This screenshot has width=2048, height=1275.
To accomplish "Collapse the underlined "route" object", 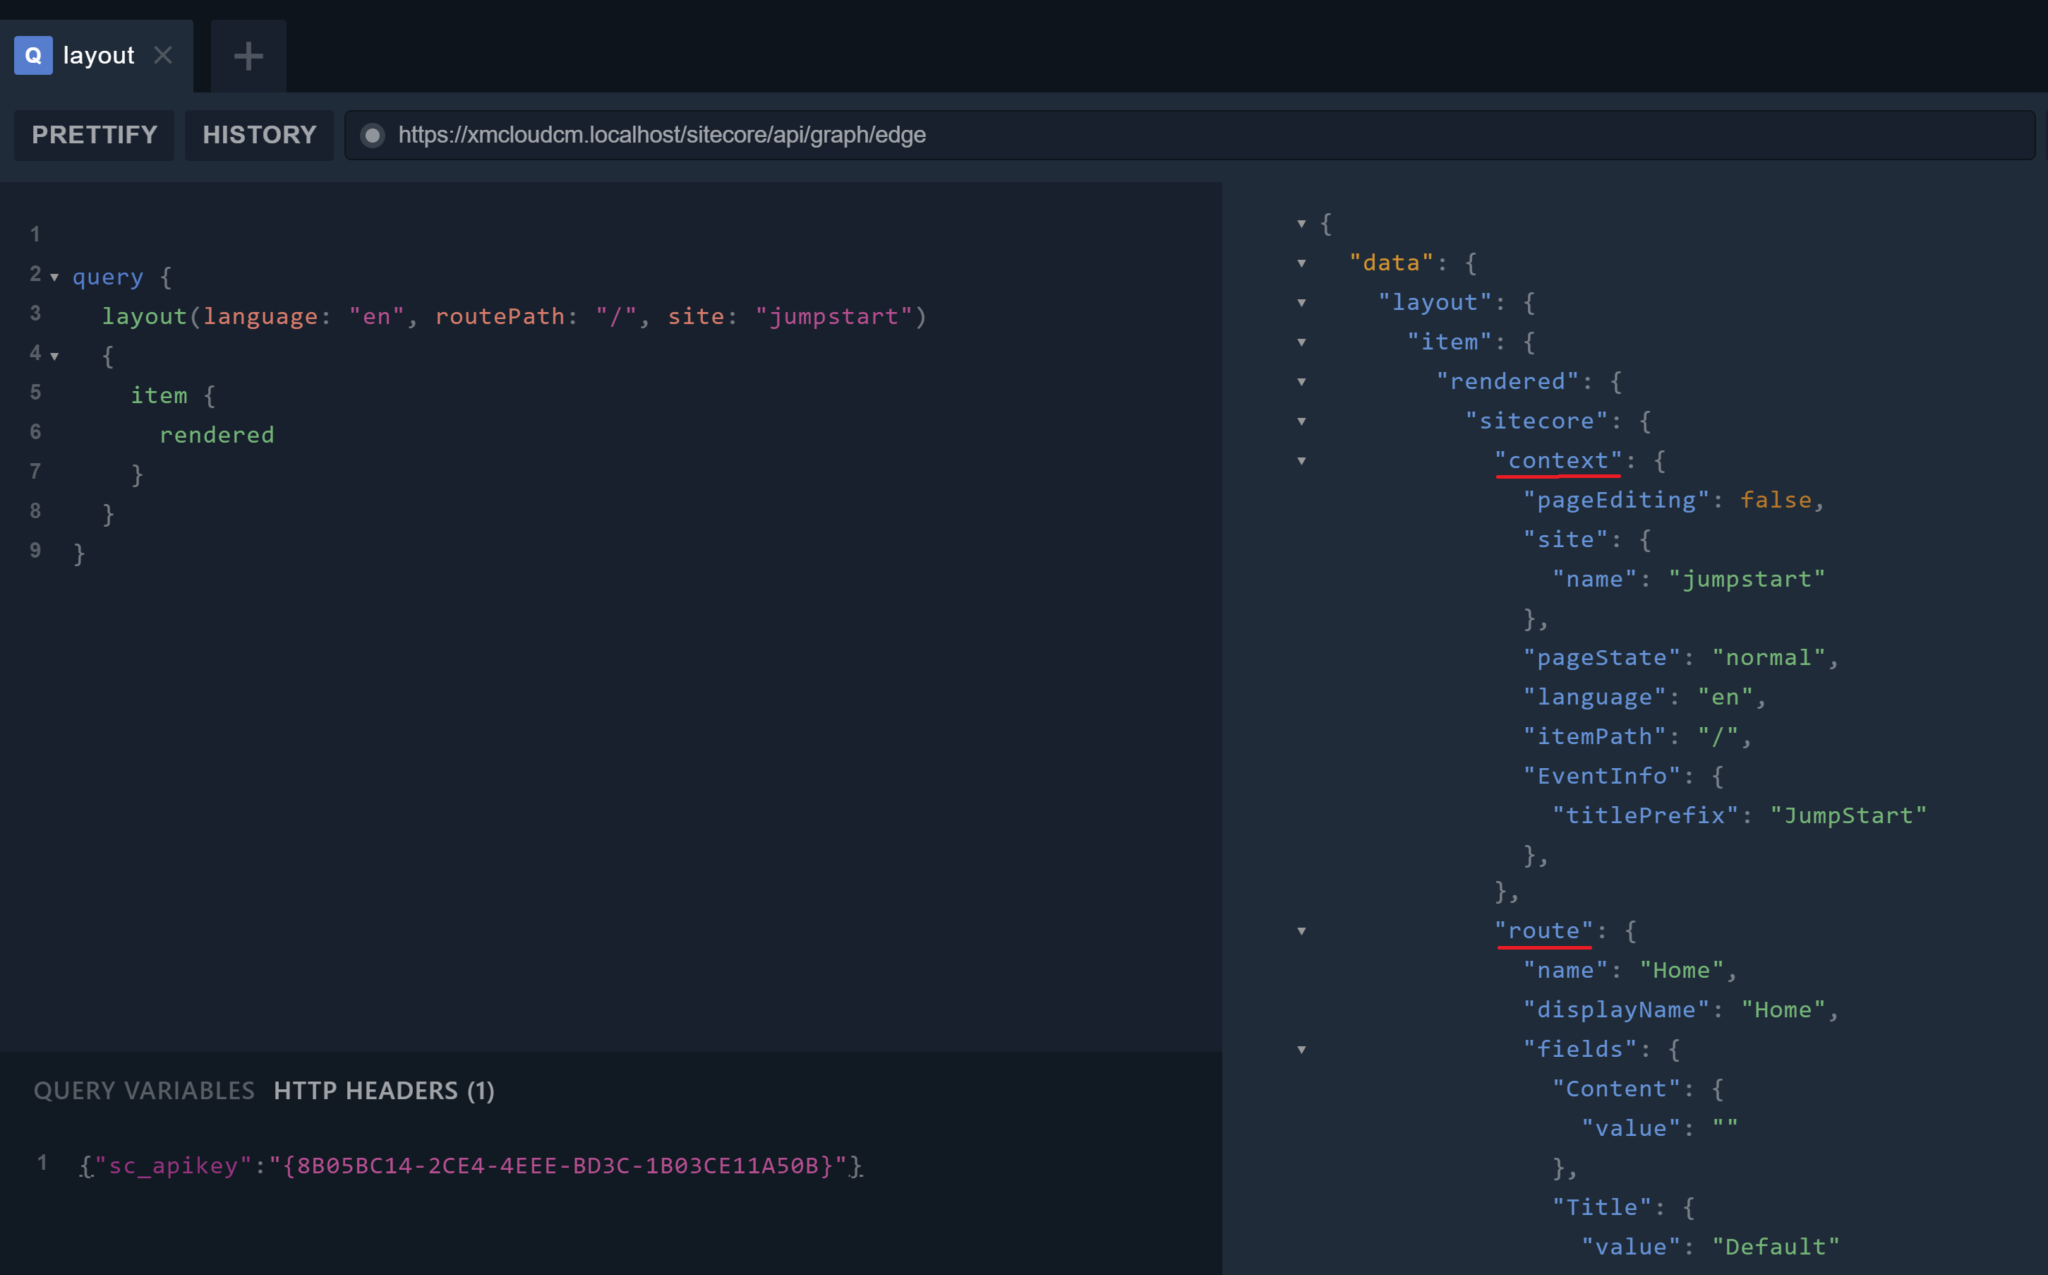I will tap(1303, 930).
